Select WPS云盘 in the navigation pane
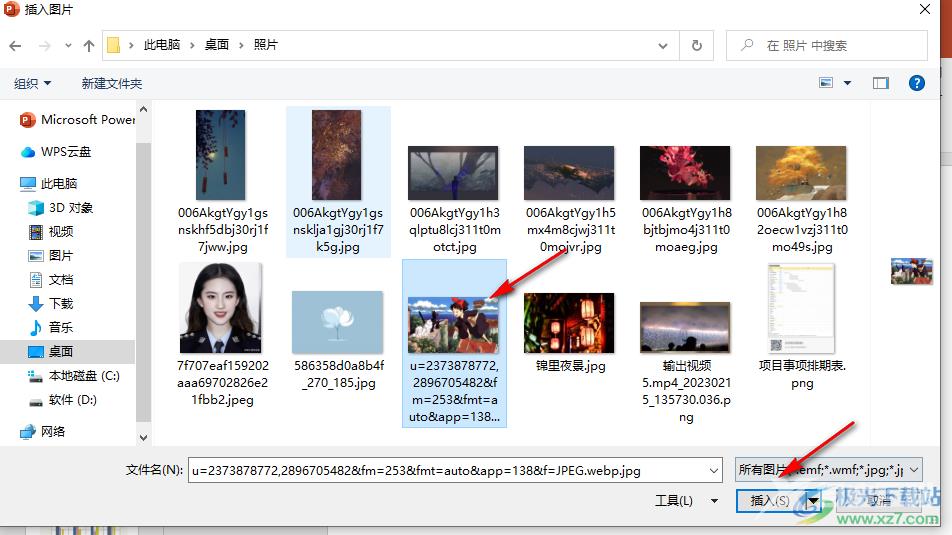Screen dimensions: 952x535 tap(56, 152)
